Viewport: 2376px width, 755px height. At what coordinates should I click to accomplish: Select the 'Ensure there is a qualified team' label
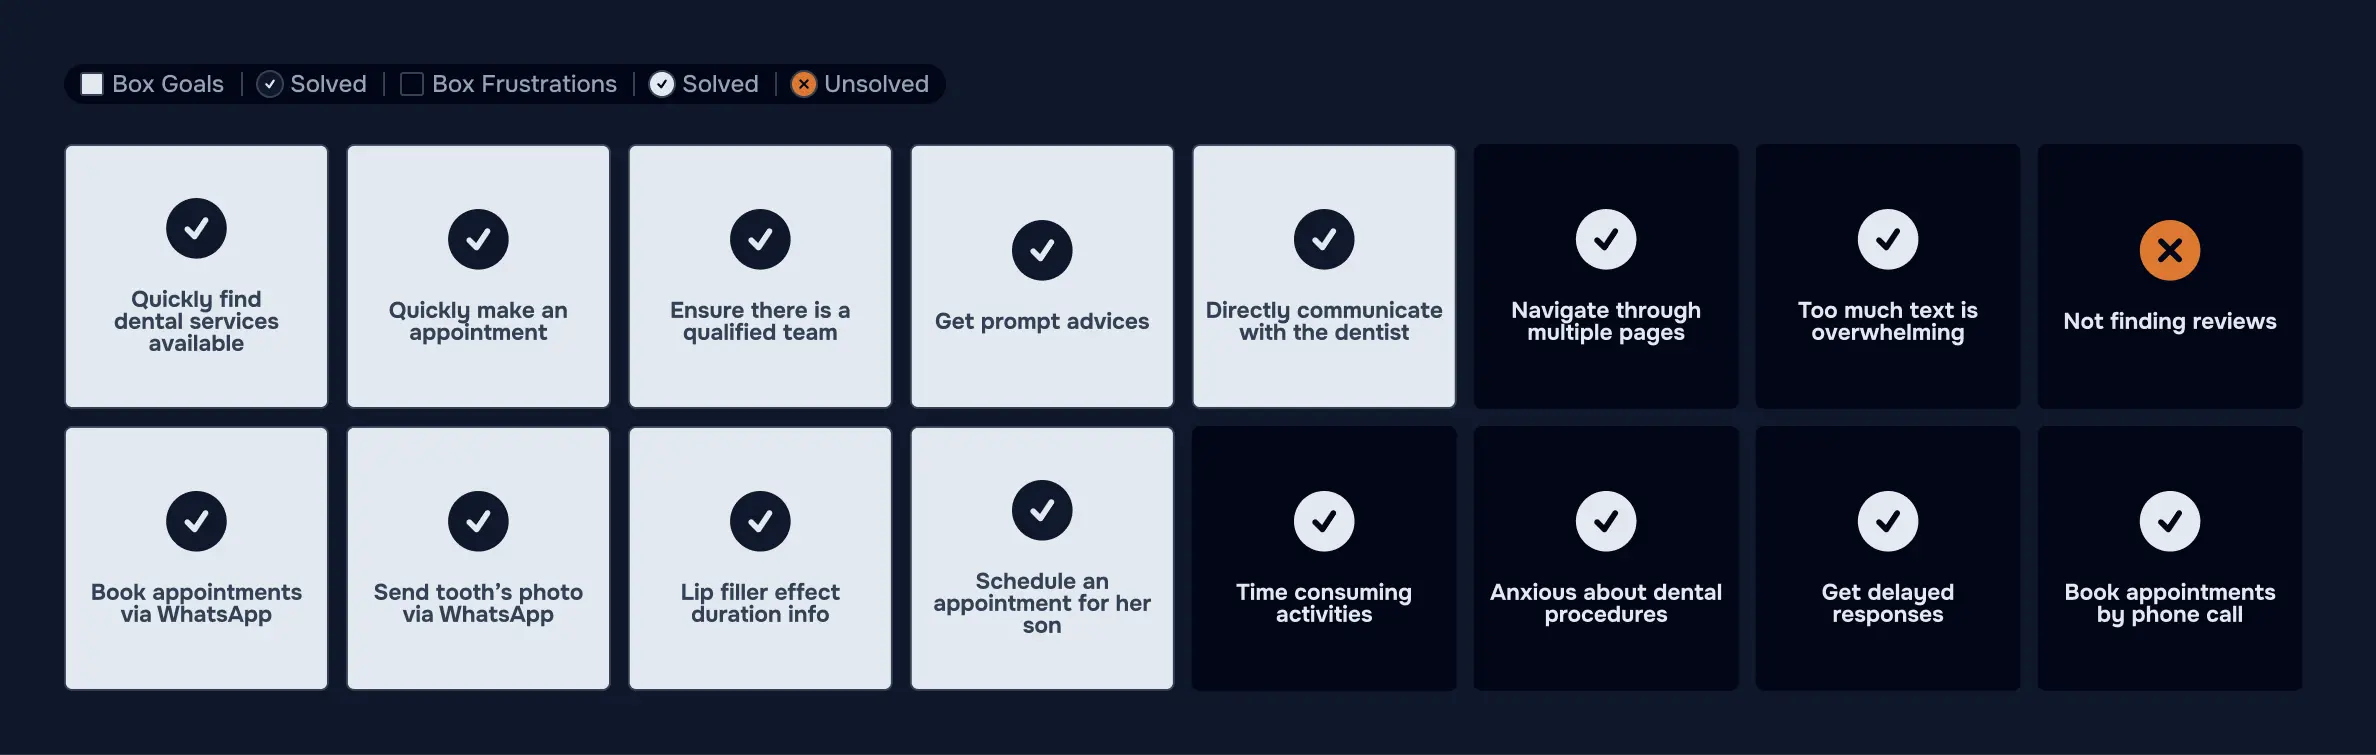[x=760, y=321]
